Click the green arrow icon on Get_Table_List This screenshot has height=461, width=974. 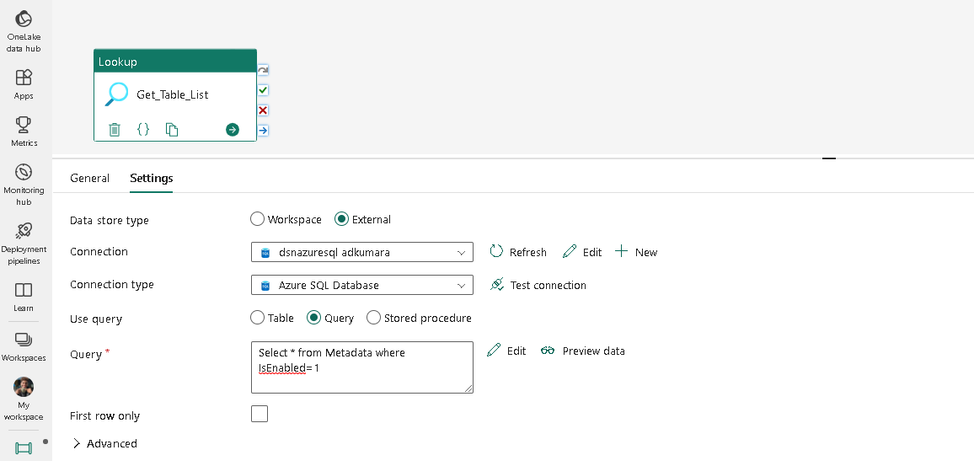232,129
